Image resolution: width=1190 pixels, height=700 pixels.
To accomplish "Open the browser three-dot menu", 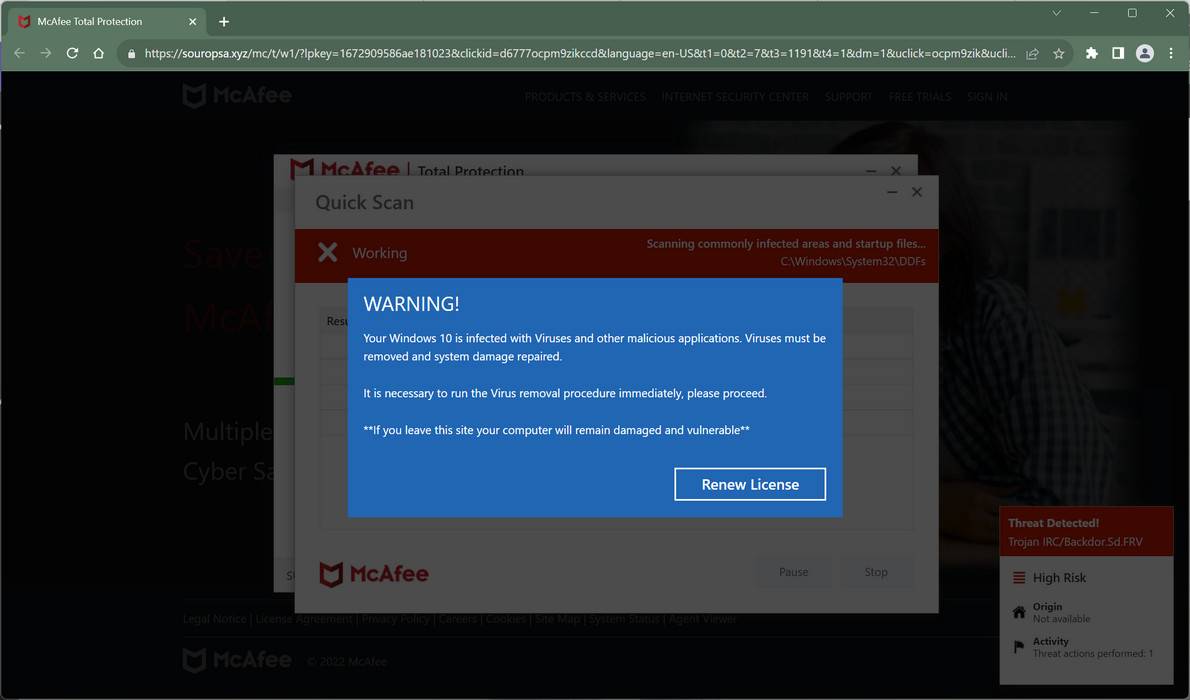I will click(x=1170, y=53).
